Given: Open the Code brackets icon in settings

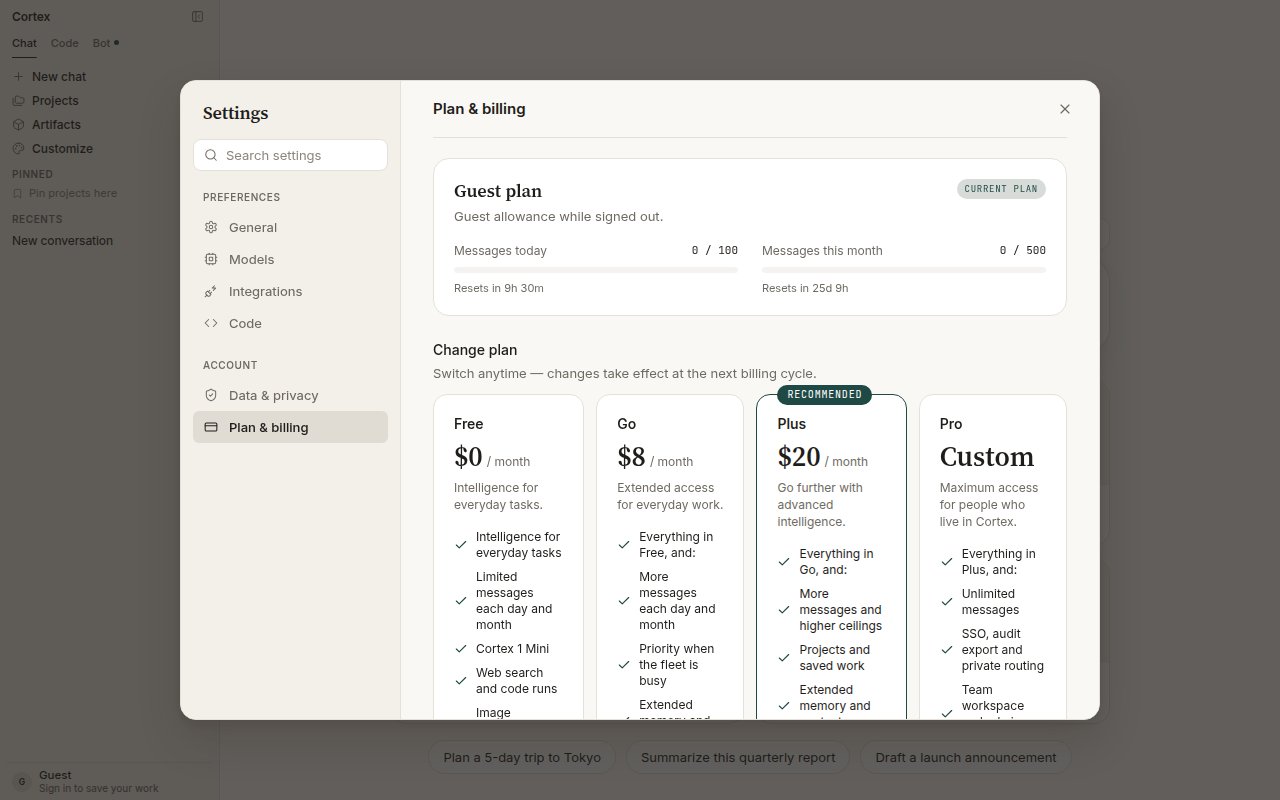Looking at the screenshot, I should [211, 323].
